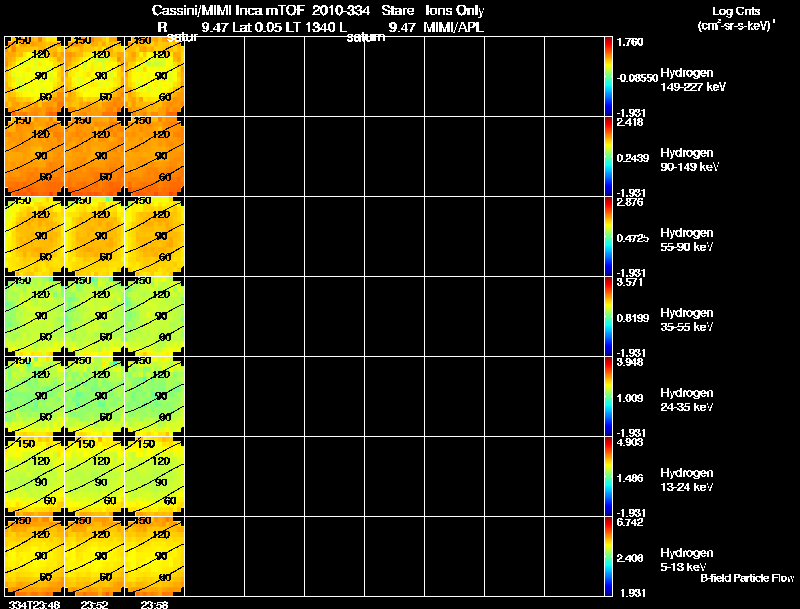Viewport: 800px width, 609px height.
Task: Click the 'Hydrogen 90-149 keV' label
Action: click(x=689, y=160)
